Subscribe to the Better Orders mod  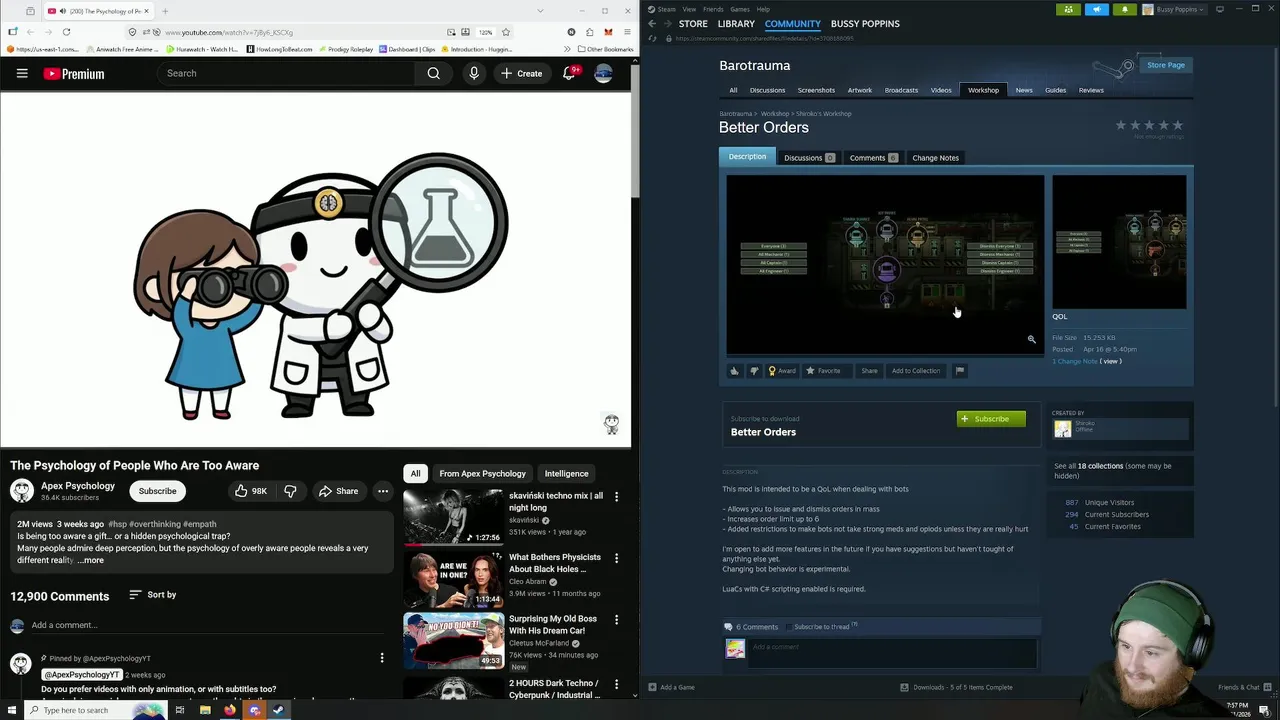991,419
